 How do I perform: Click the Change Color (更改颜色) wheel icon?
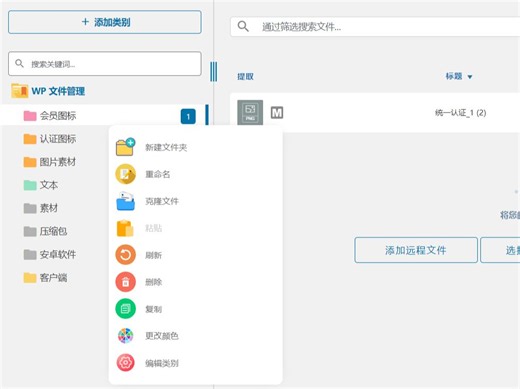[x=125, y=336]
